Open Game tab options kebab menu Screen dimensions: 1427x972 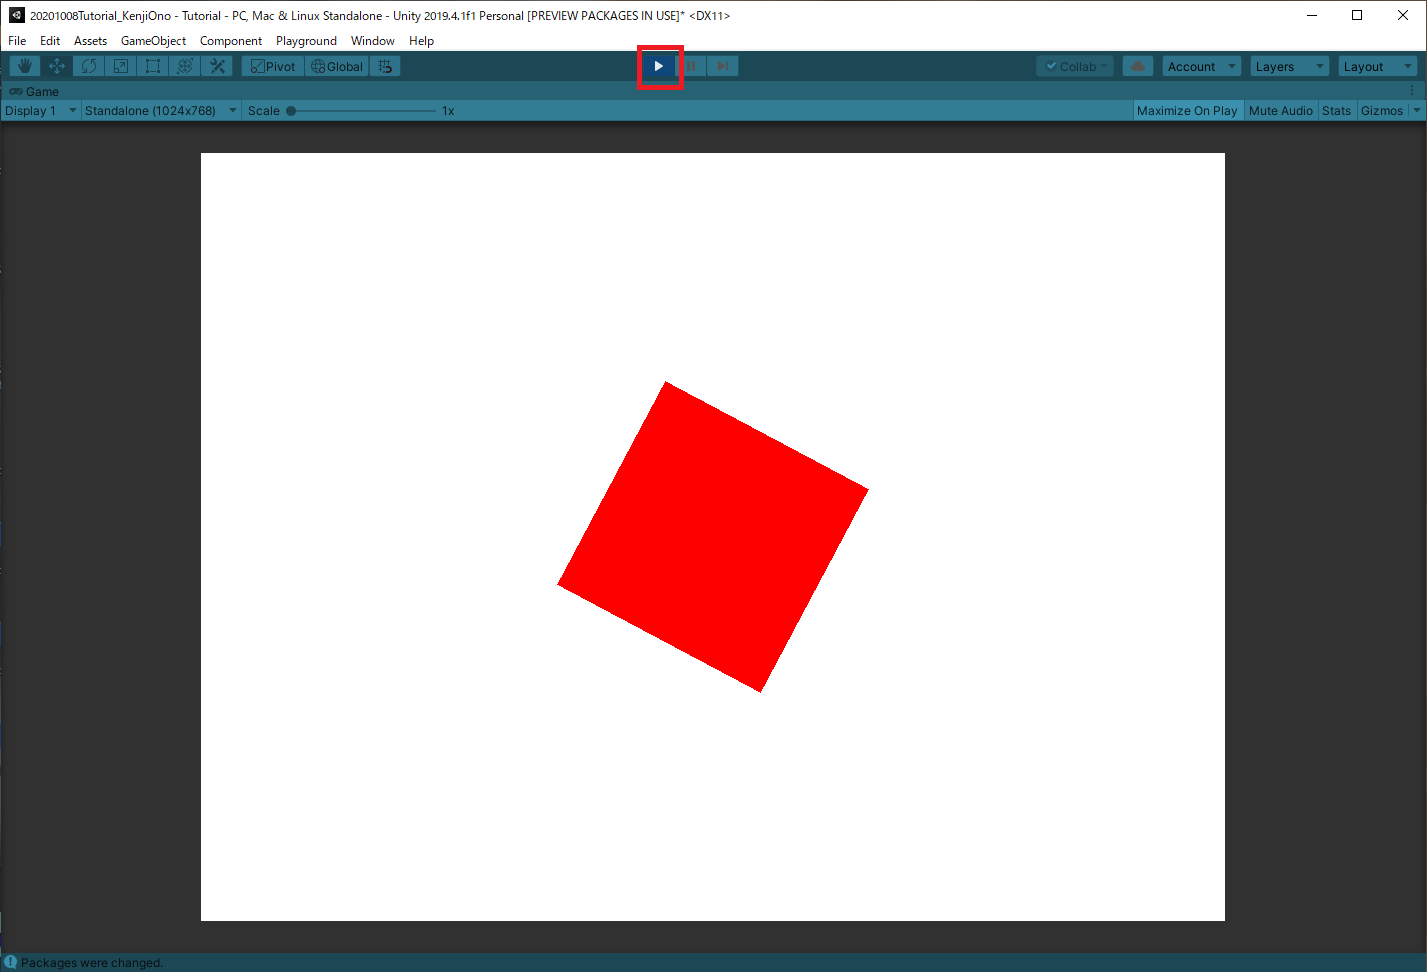coord(1412,91)
